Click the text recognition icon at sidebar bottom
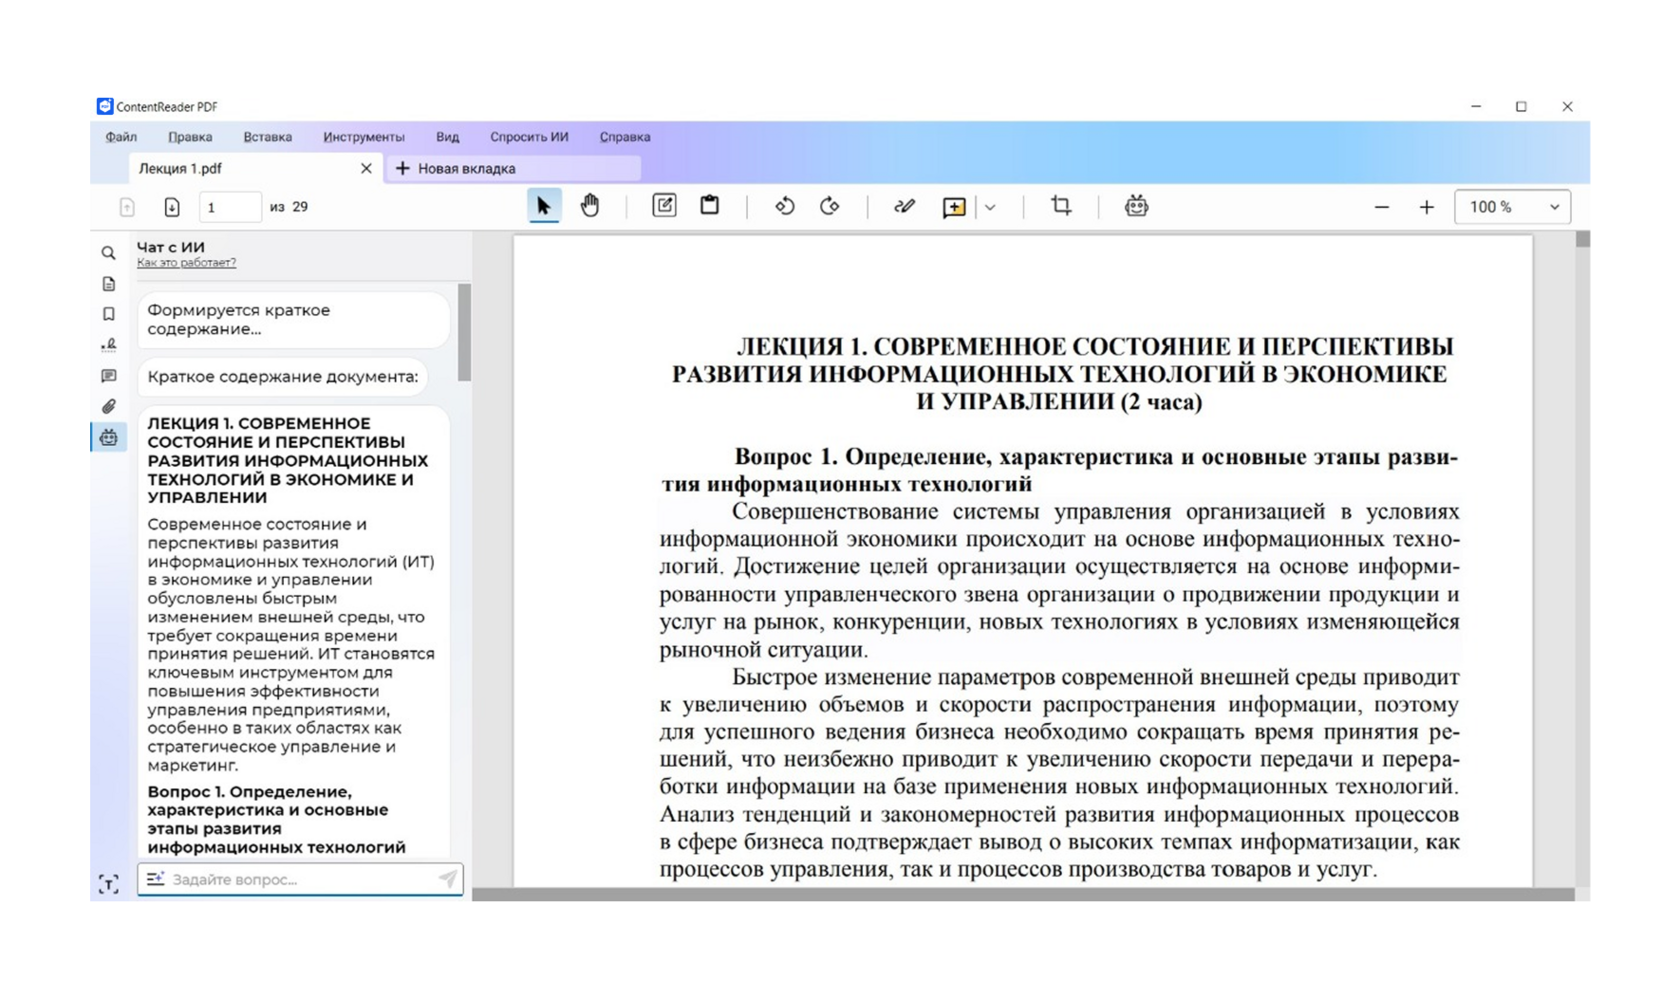Screen dimensions: 1680x1000 pos(109,884)
